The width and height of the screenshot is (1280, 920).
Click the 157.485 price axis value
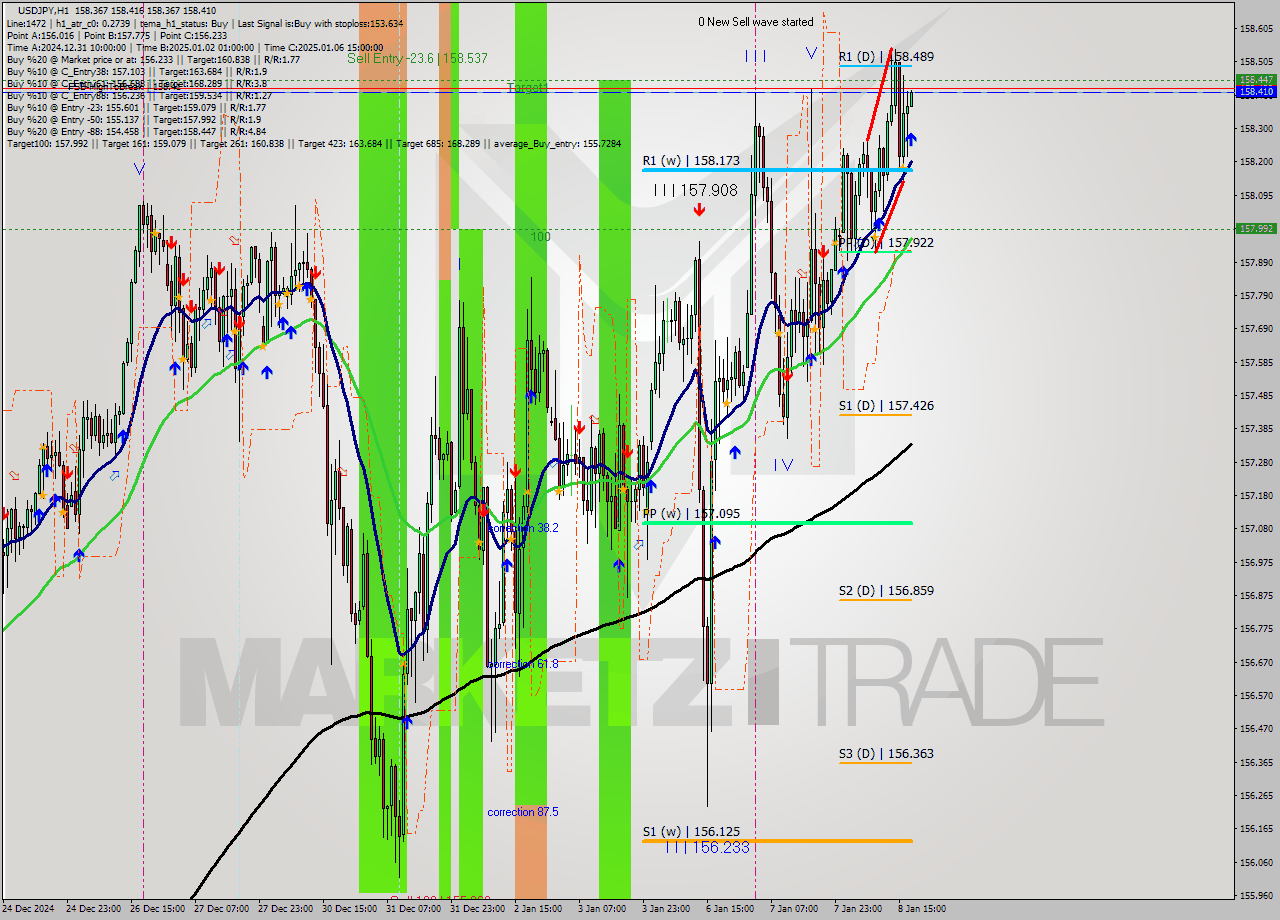click(x=1256, y=395)
